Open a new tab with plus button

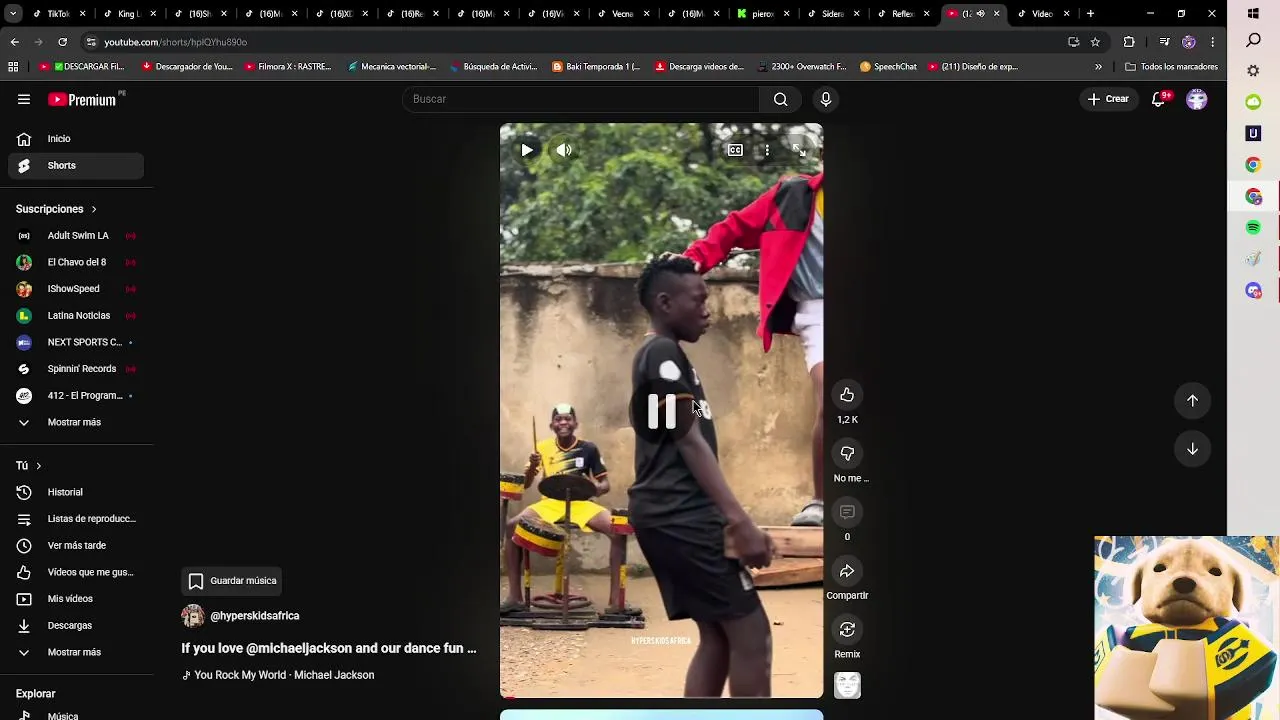1090,14
